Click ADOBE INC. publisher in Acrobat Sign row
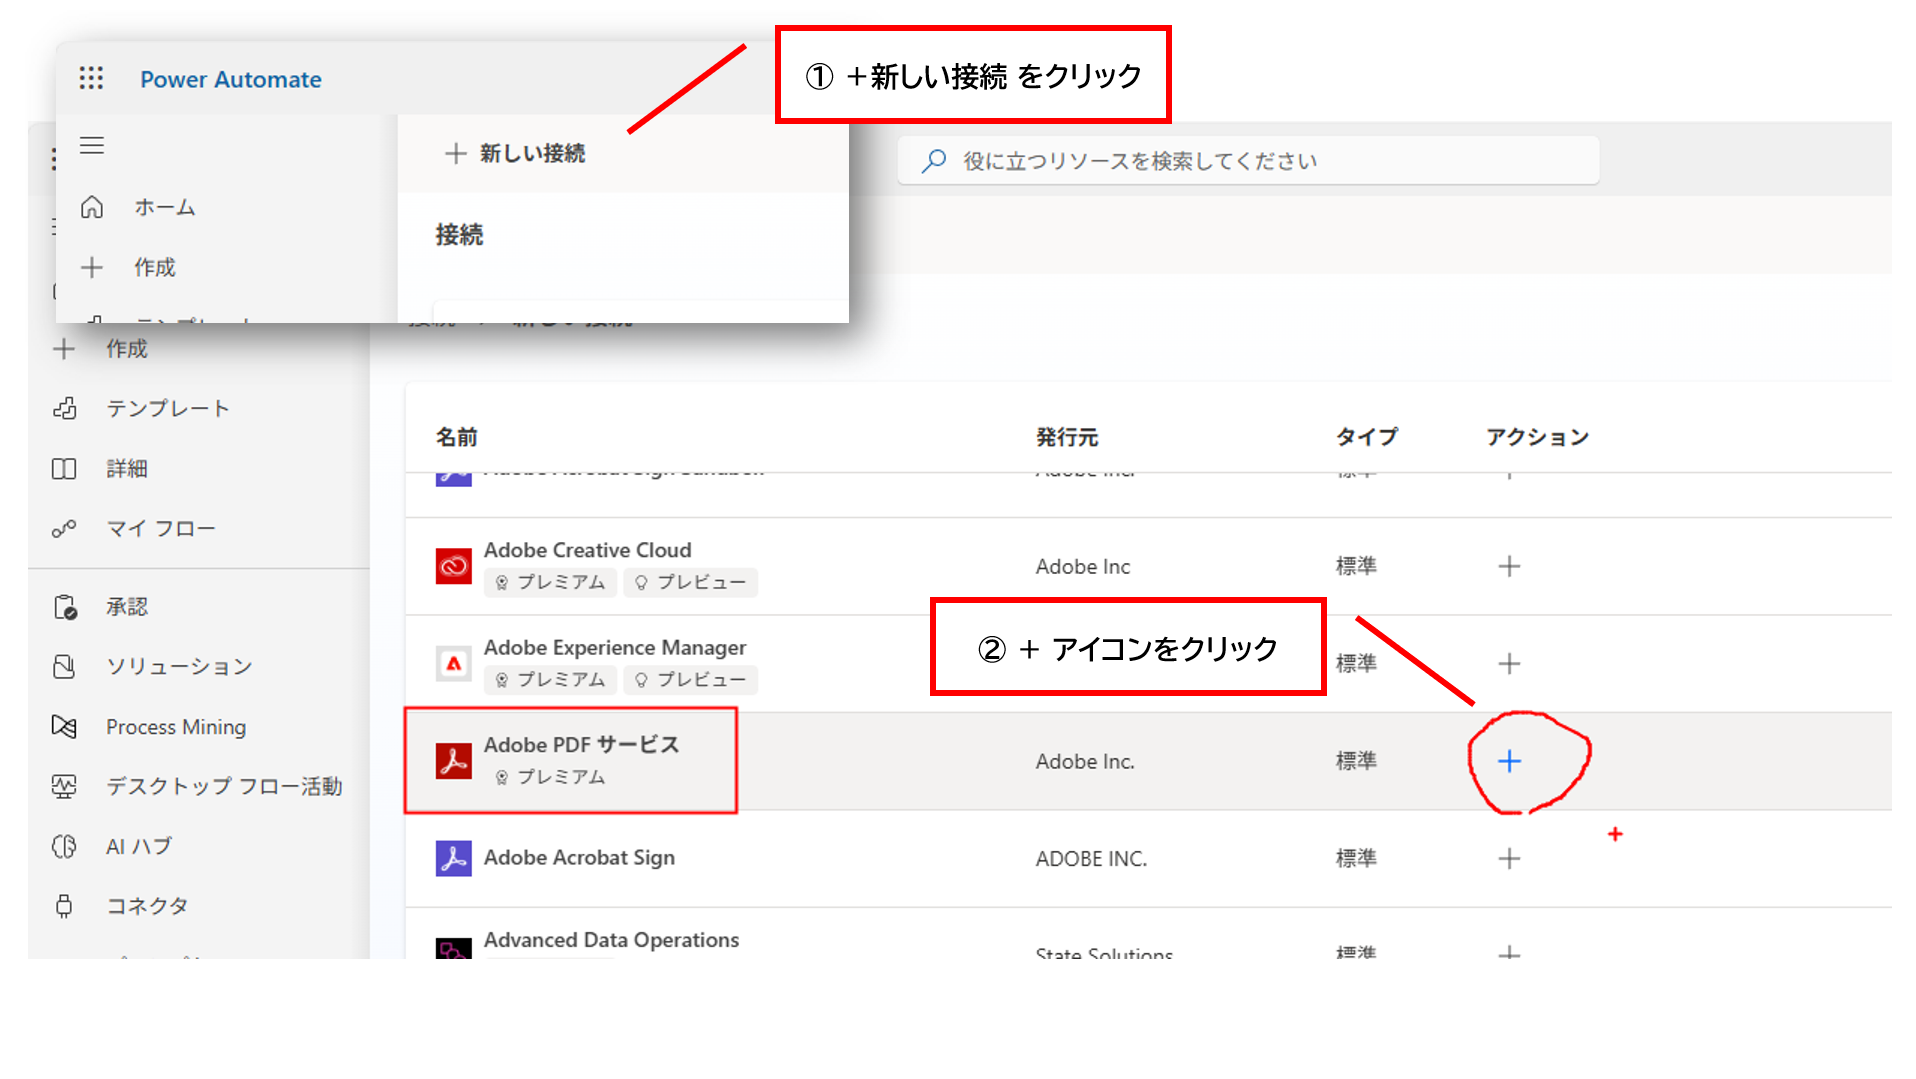 click(x=1091, y=858)
